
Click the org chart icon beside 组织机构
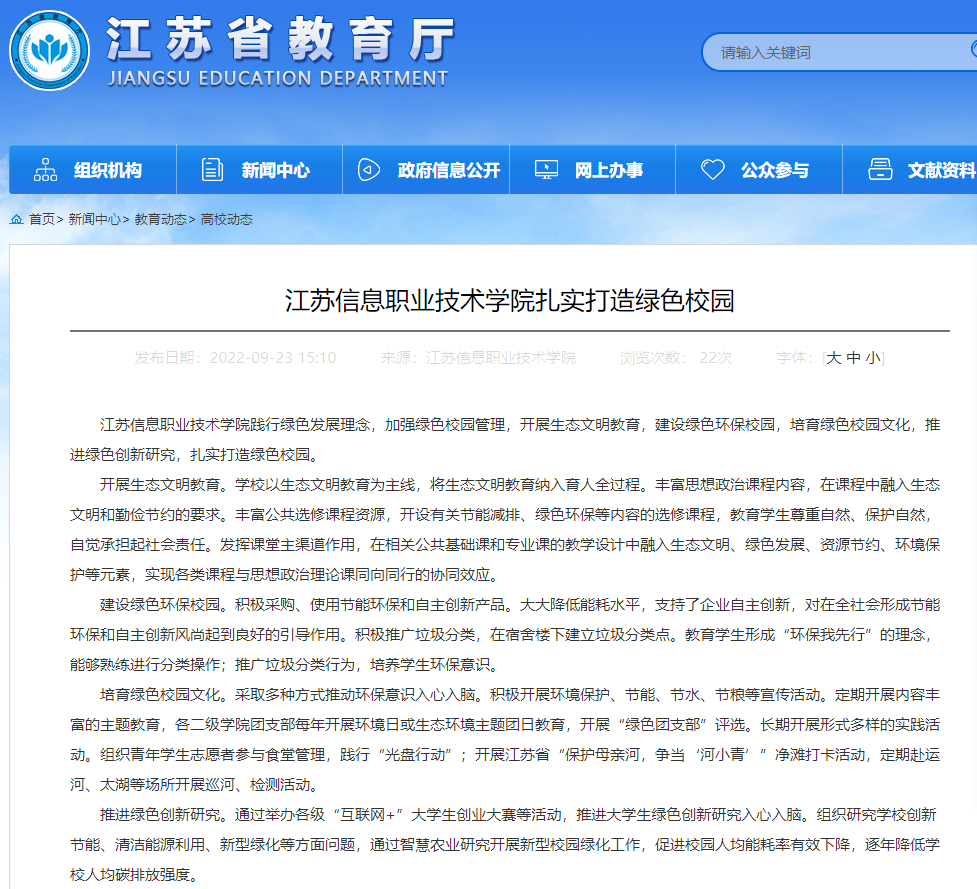(x=45, y=169)
